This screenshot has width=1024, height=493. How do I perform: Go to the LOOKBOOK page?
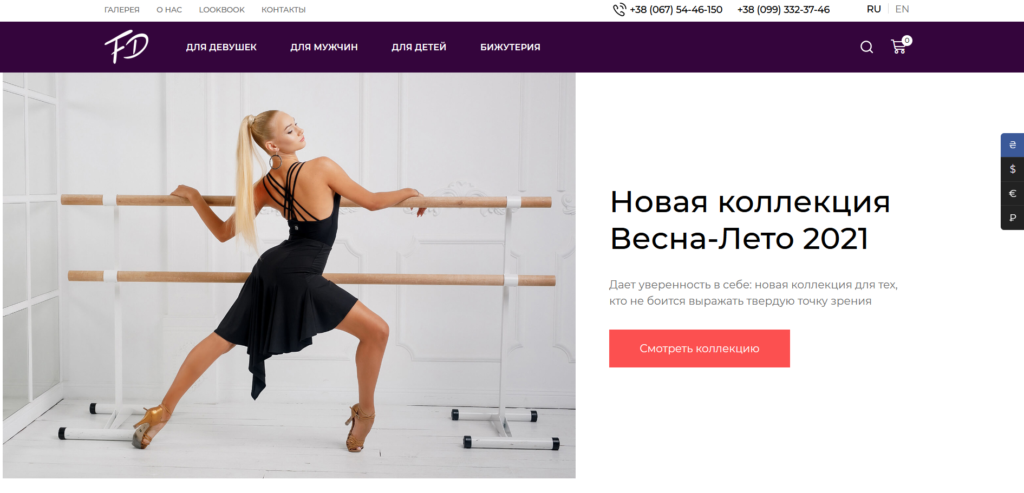(x=221, y=10)
